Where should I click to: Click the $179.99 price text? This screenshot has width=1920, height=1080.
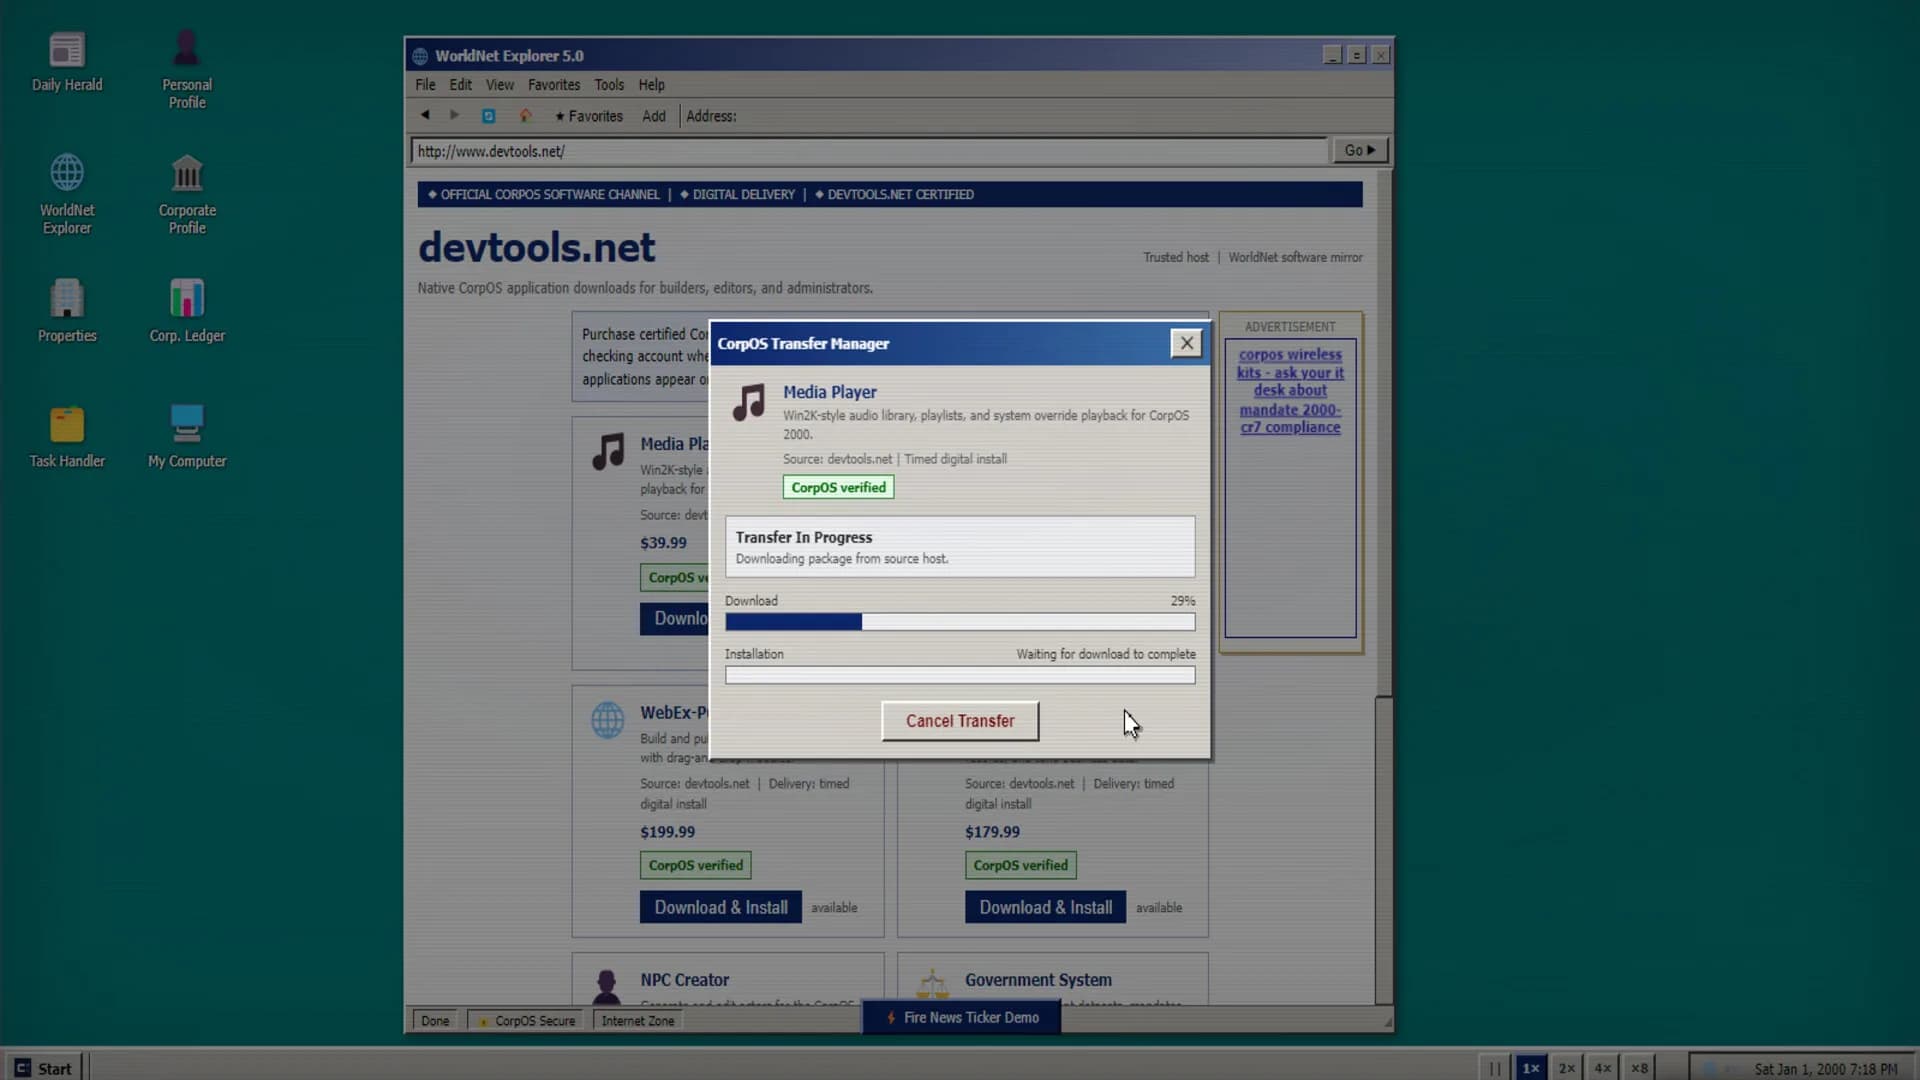[992, 832]
